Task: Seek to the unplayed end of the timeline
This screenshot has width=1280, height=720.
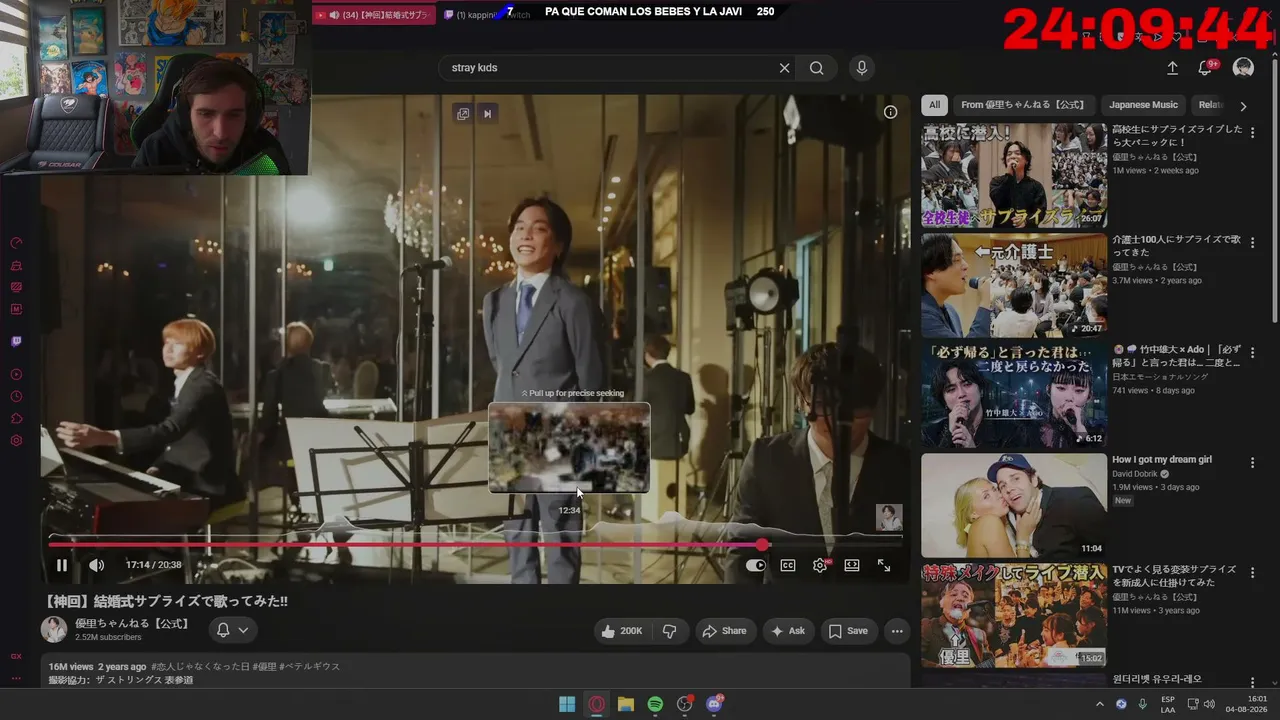Action: 836,545
